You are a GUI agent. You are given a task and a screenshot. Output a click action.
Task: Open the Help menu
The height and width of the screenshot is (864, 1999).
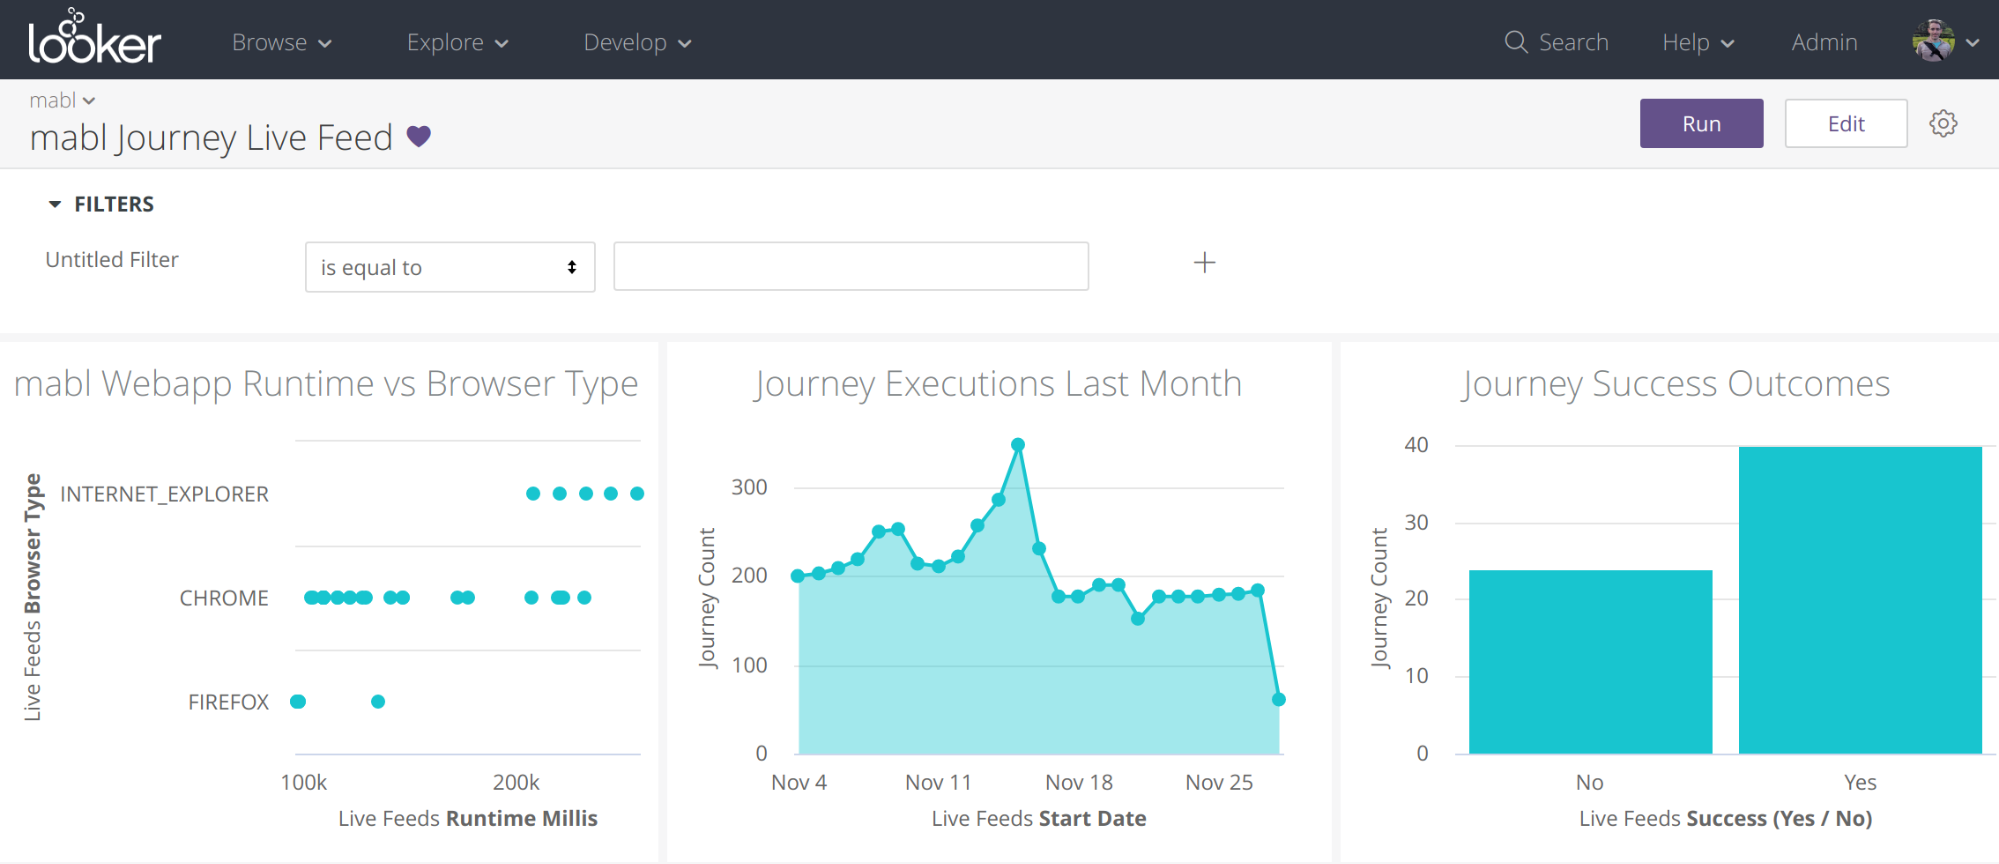point(1698,42)
